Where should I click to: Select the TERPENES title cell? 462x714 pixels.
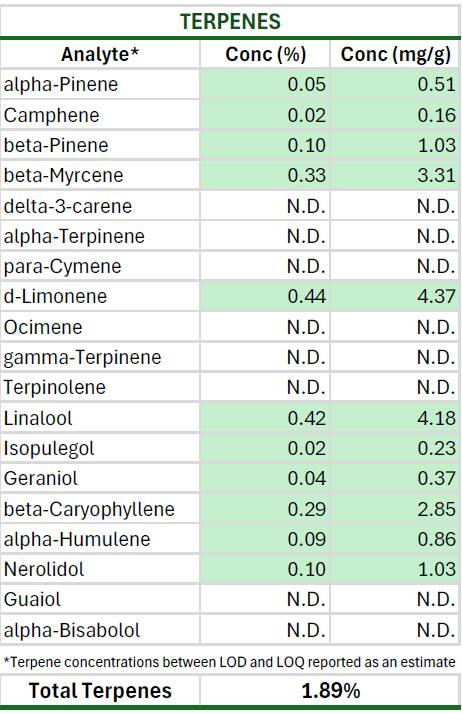pos(230,21)
